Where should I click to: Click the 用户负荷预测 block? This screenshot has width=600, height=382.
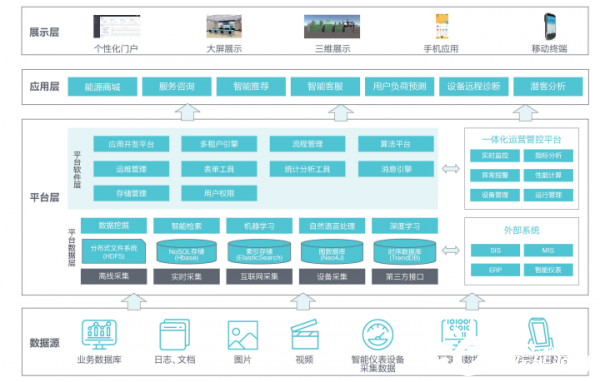click(x=399, y=87)
